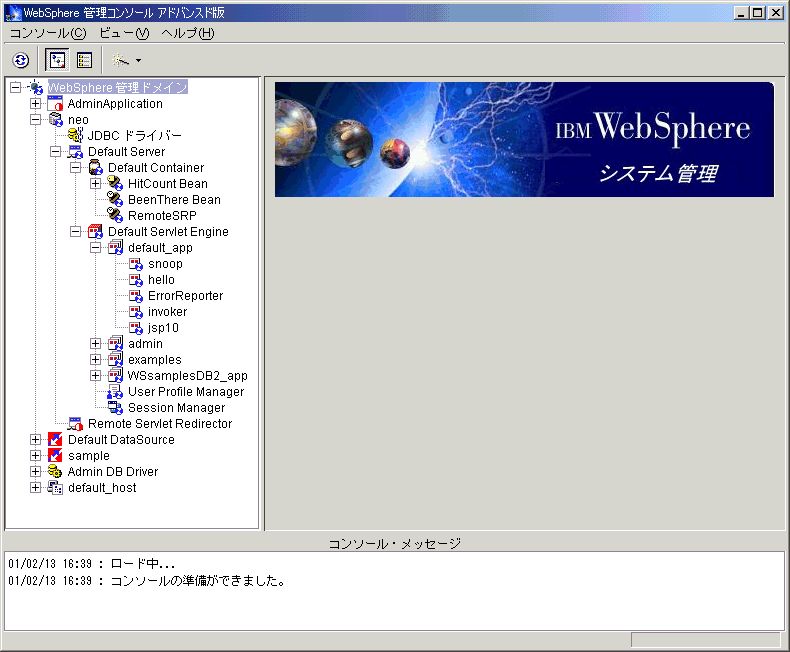Viewport: 790px width, 652px height.
Task: Click the invoker servlet icon
Action: [136, 312]
